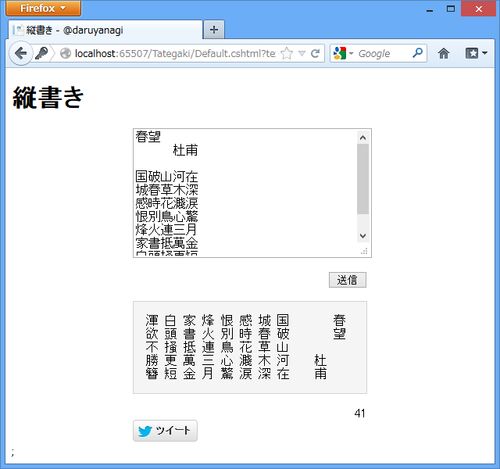
Task: Click the key-shaped site identity icon
Action: pos(42,53)
